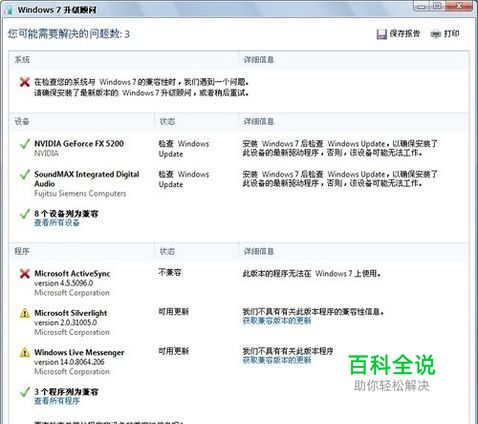This screenshot has height=424, width=478.
Task: Click version 4.5.5096.0 text under ActiveSync
Action: point(64,283)
